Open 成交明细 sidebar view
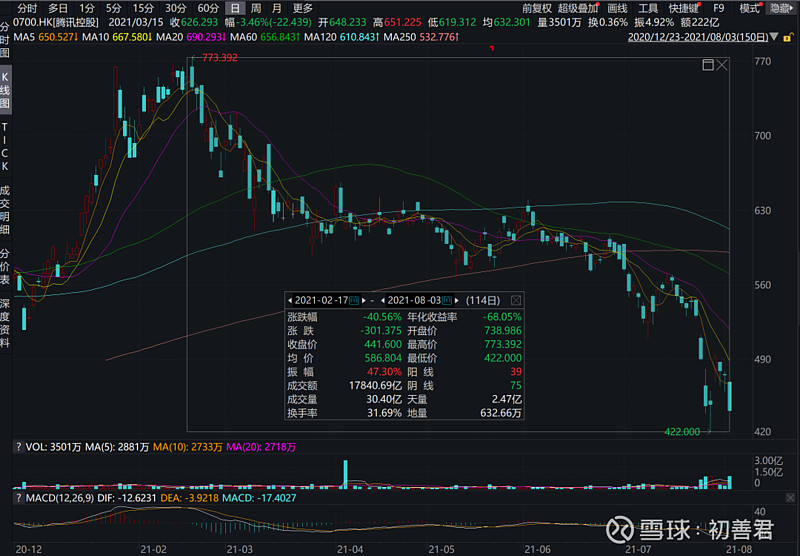 tap(5, 210)
